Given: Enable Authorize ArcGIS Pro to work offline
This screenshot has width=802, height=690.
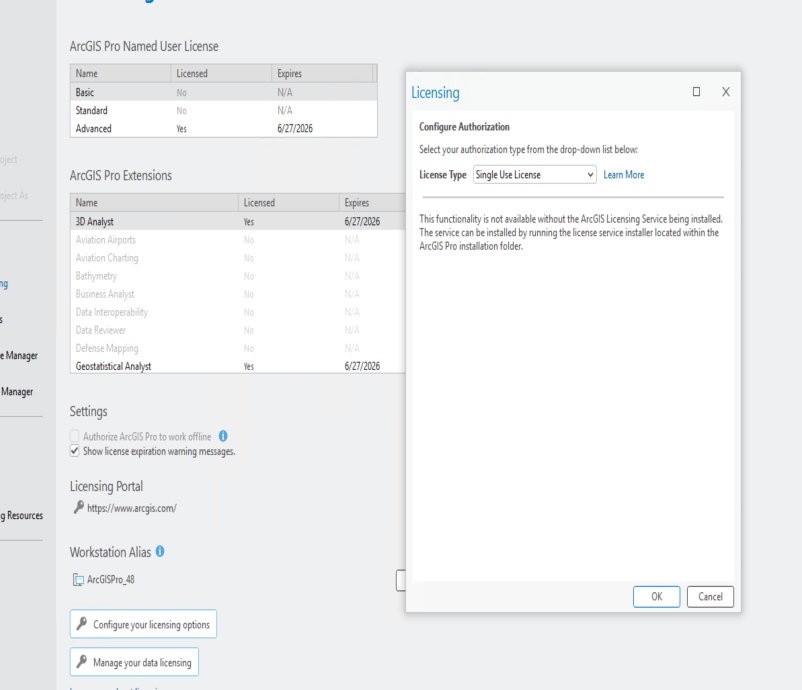Looking at the screenshot, I should (75, 436).
